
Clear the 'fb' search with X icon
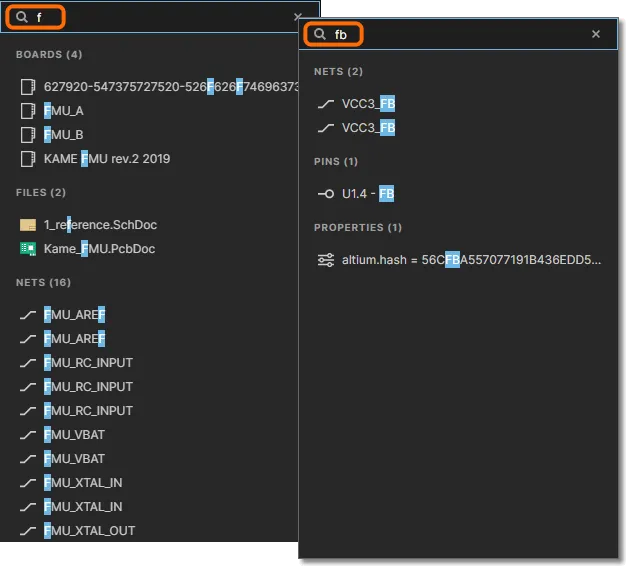click(x=596, y=34)
